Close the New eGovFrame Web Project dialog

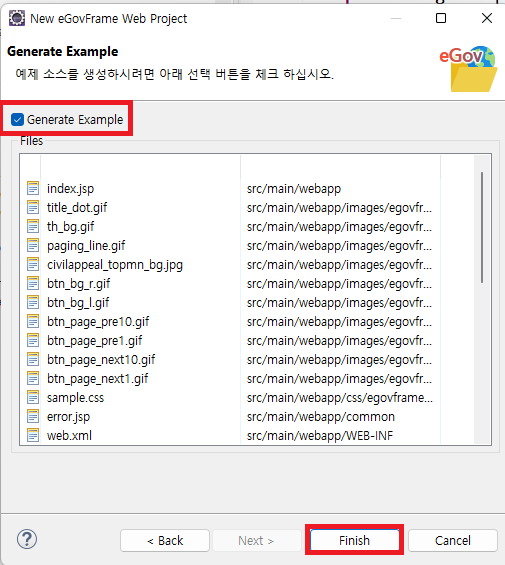click(487, 18)
